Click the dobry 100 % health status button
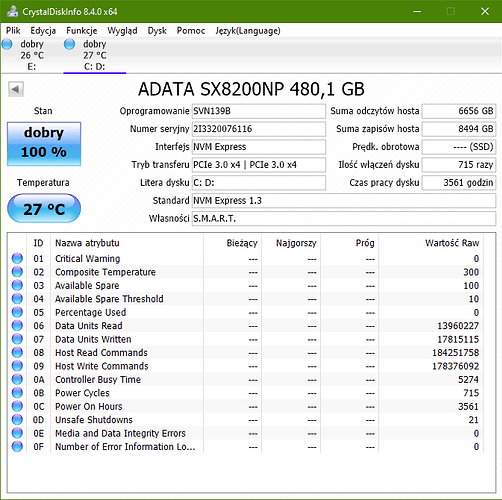 [x=44, y=144]
